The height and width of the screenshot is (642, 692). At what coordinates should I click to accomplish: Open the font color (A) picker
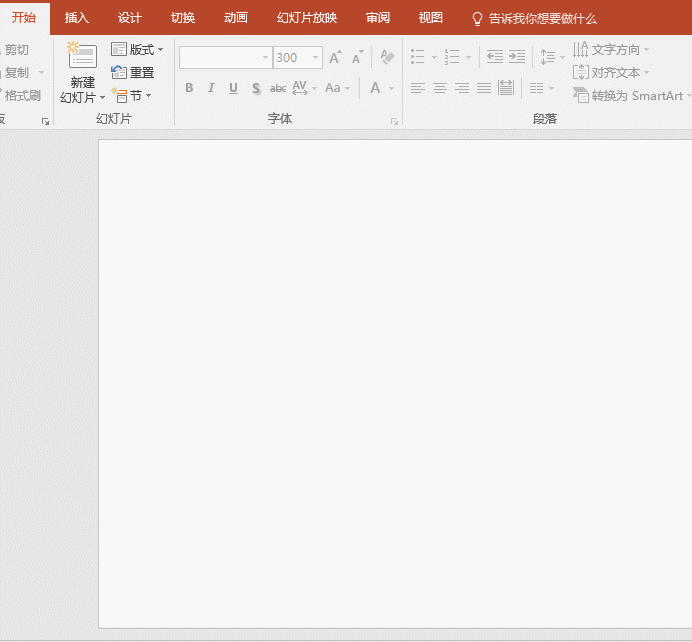point(376,88)
